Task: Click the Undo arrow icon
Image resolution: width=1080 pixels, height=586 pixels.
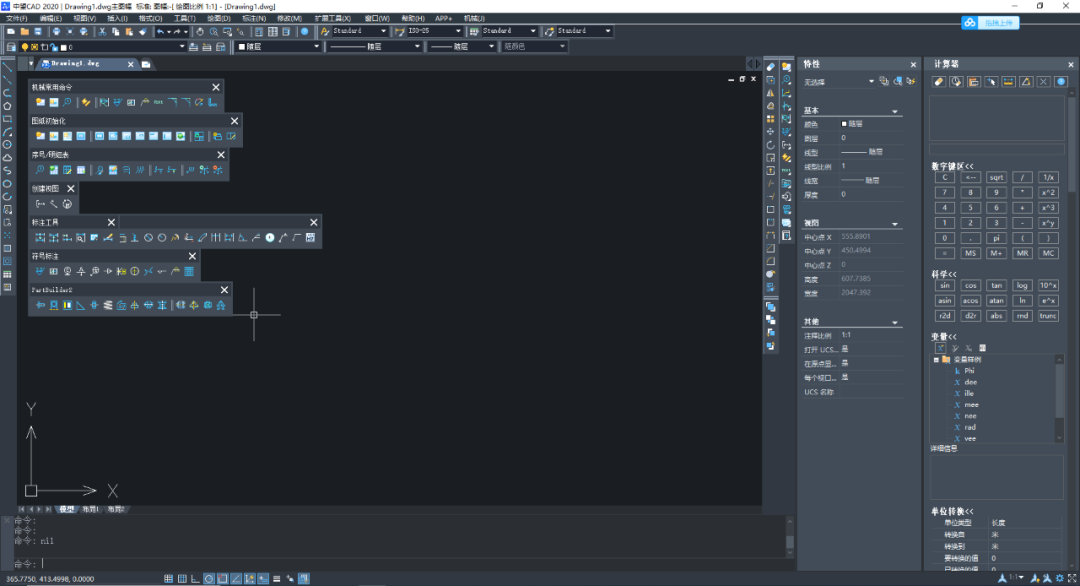Action: coord(160,32)
